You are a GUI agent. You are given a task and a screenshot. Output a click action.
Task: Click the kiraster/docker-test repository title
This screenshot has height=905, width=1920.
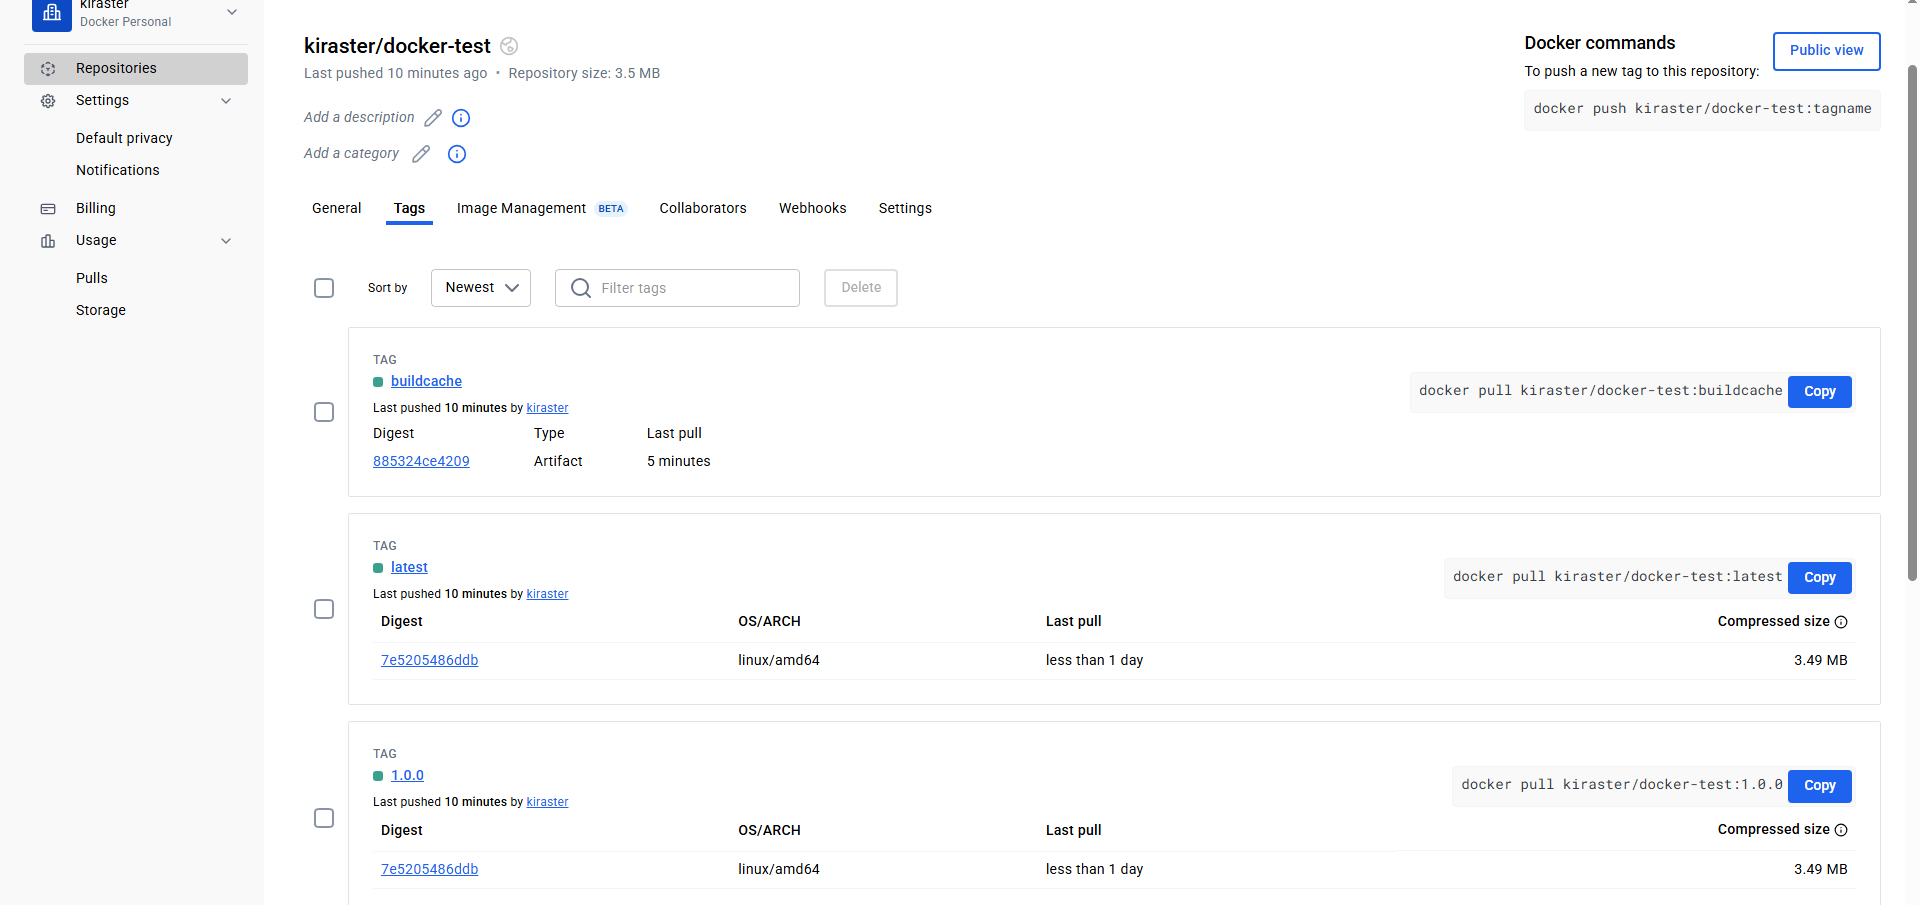397,46
